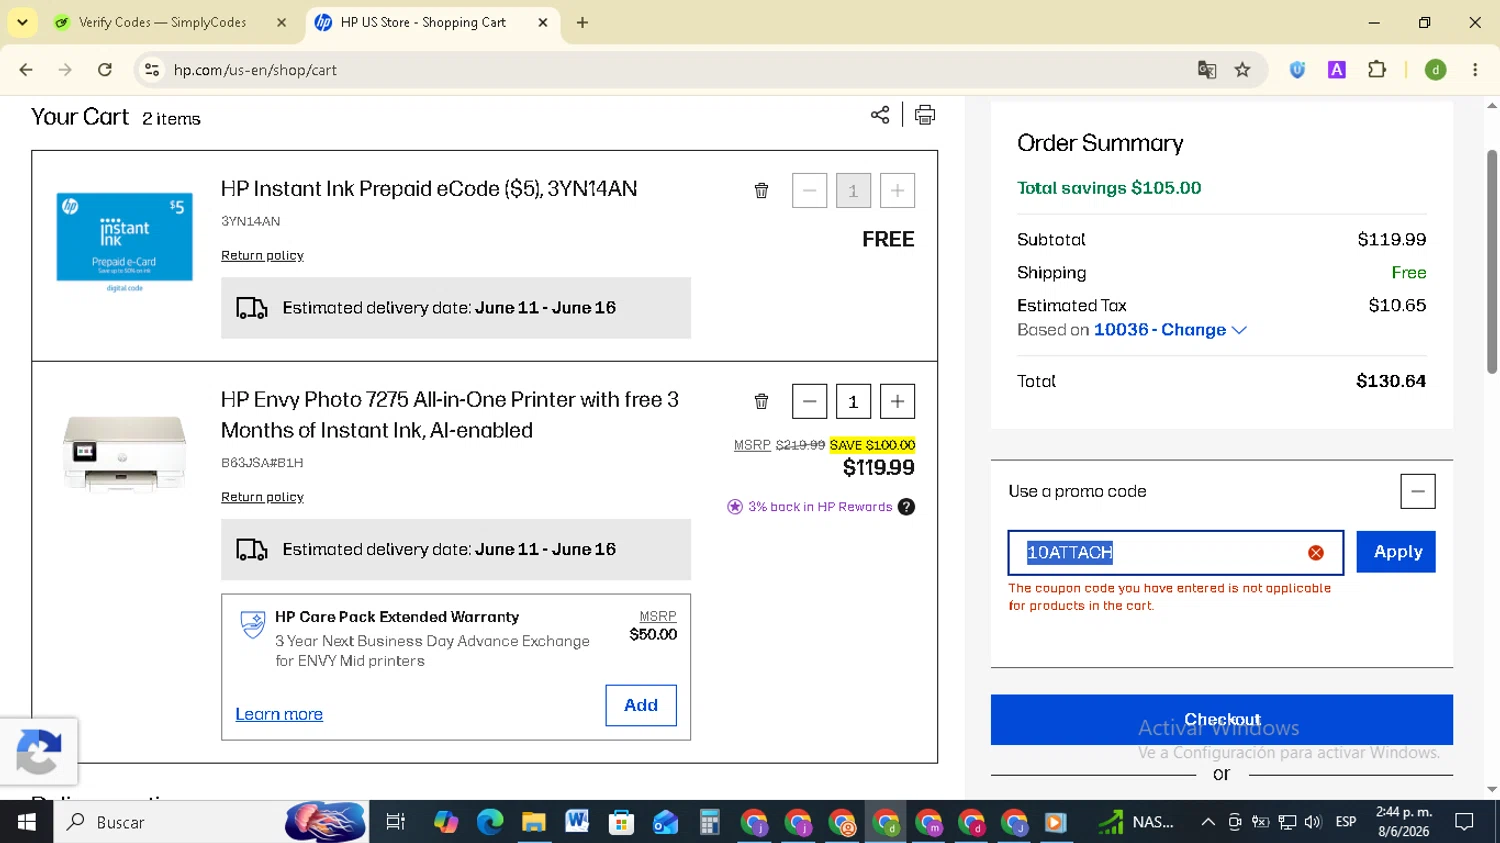Print the cart with the printer icon
Screen dimensions: 1500x843
[x=925, y=115]
